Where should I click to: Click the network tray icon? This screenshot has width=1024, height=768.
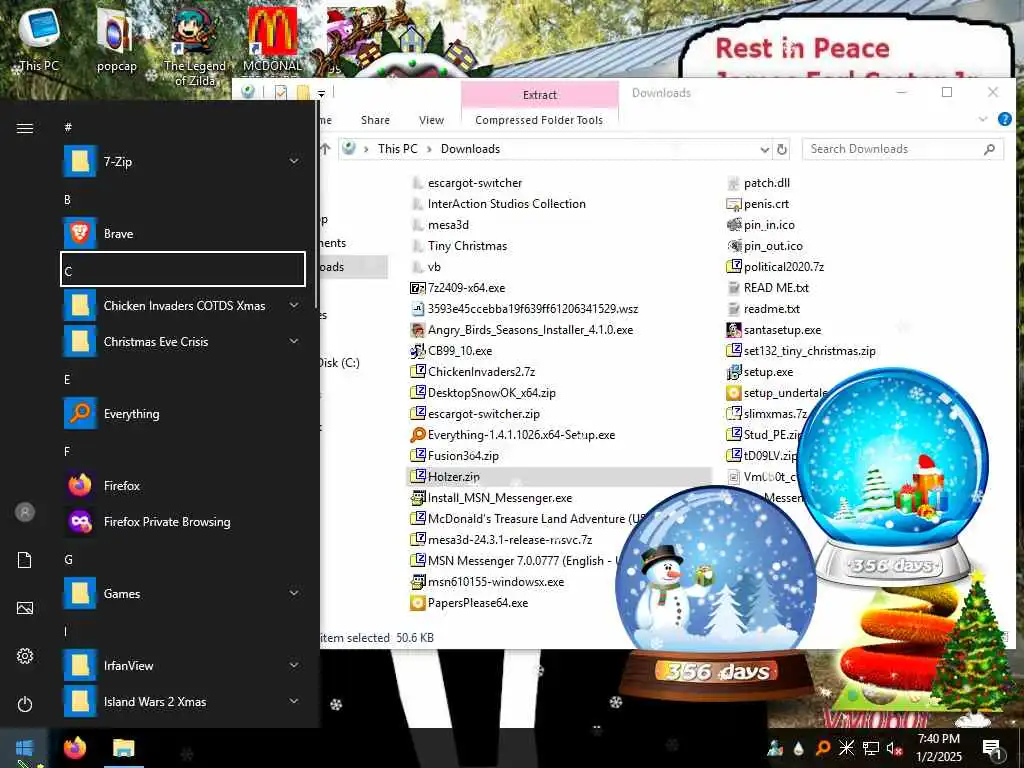pyautogui.click(x=871, y=748)
